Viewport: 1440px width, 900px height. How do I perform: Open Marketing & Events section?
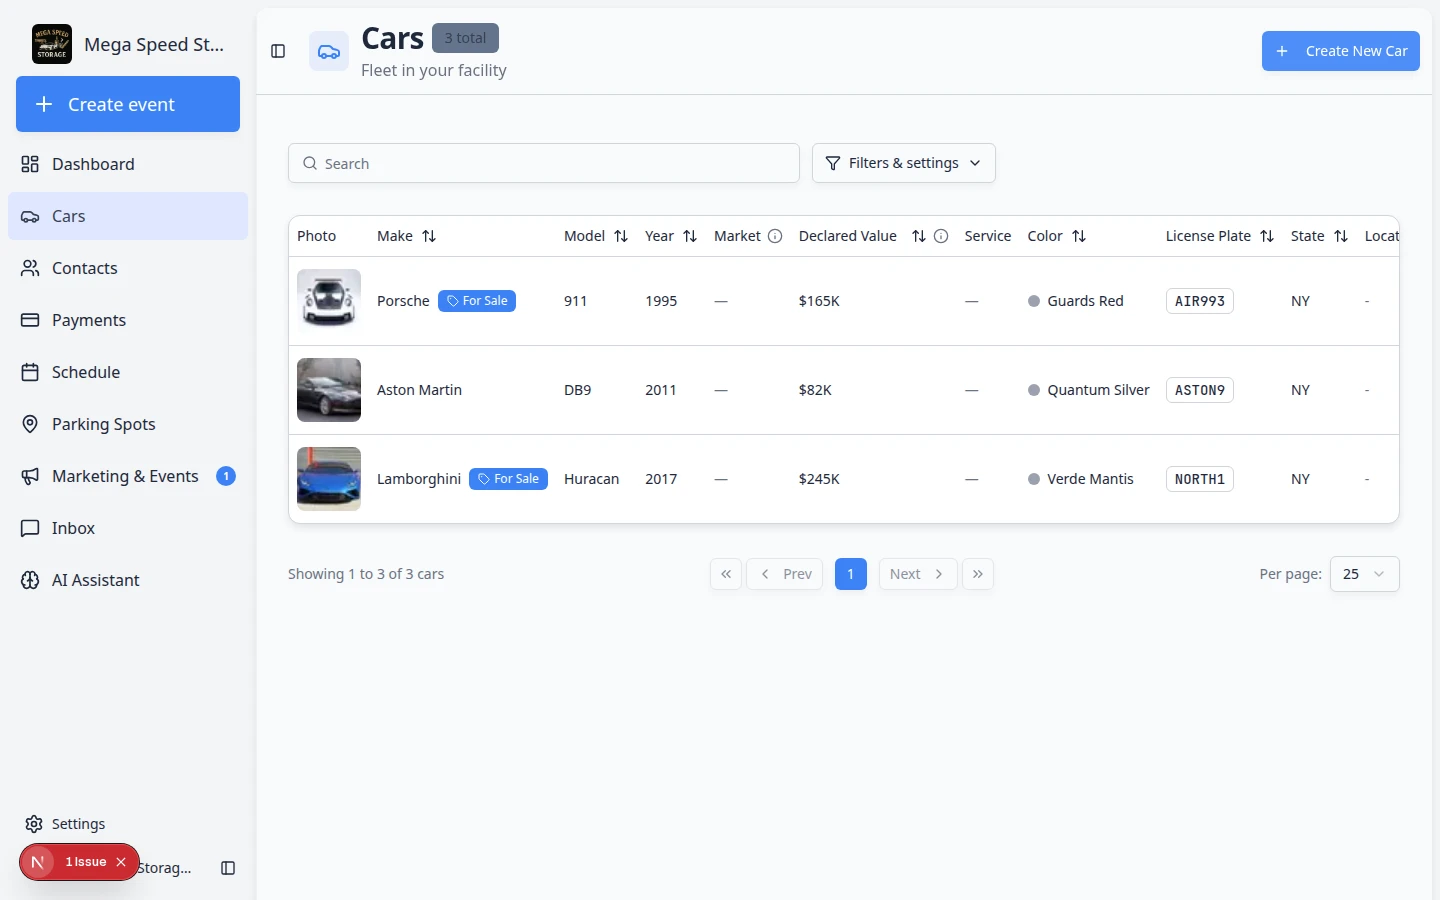(128, 476)
